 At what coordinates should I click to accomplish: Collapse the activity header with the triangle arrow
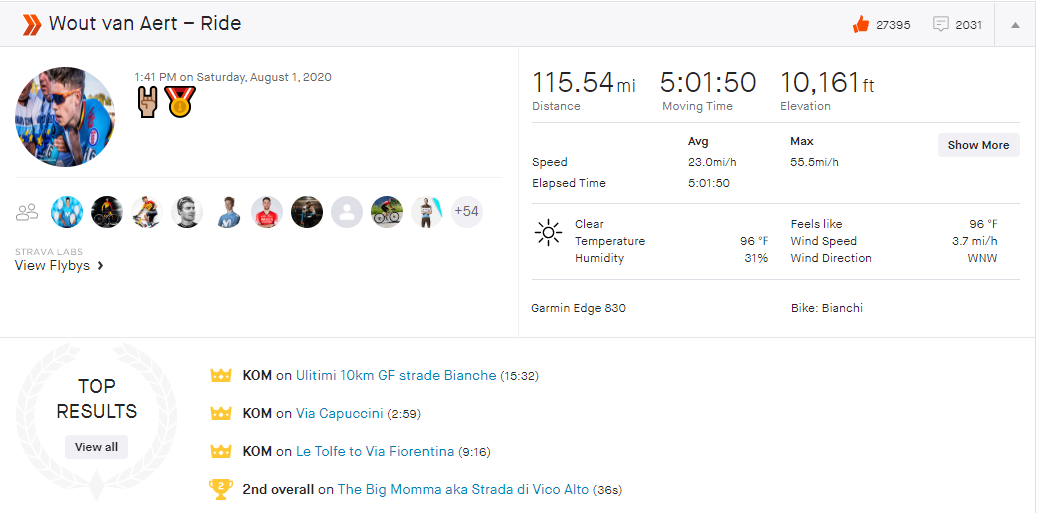point(1015,25)
